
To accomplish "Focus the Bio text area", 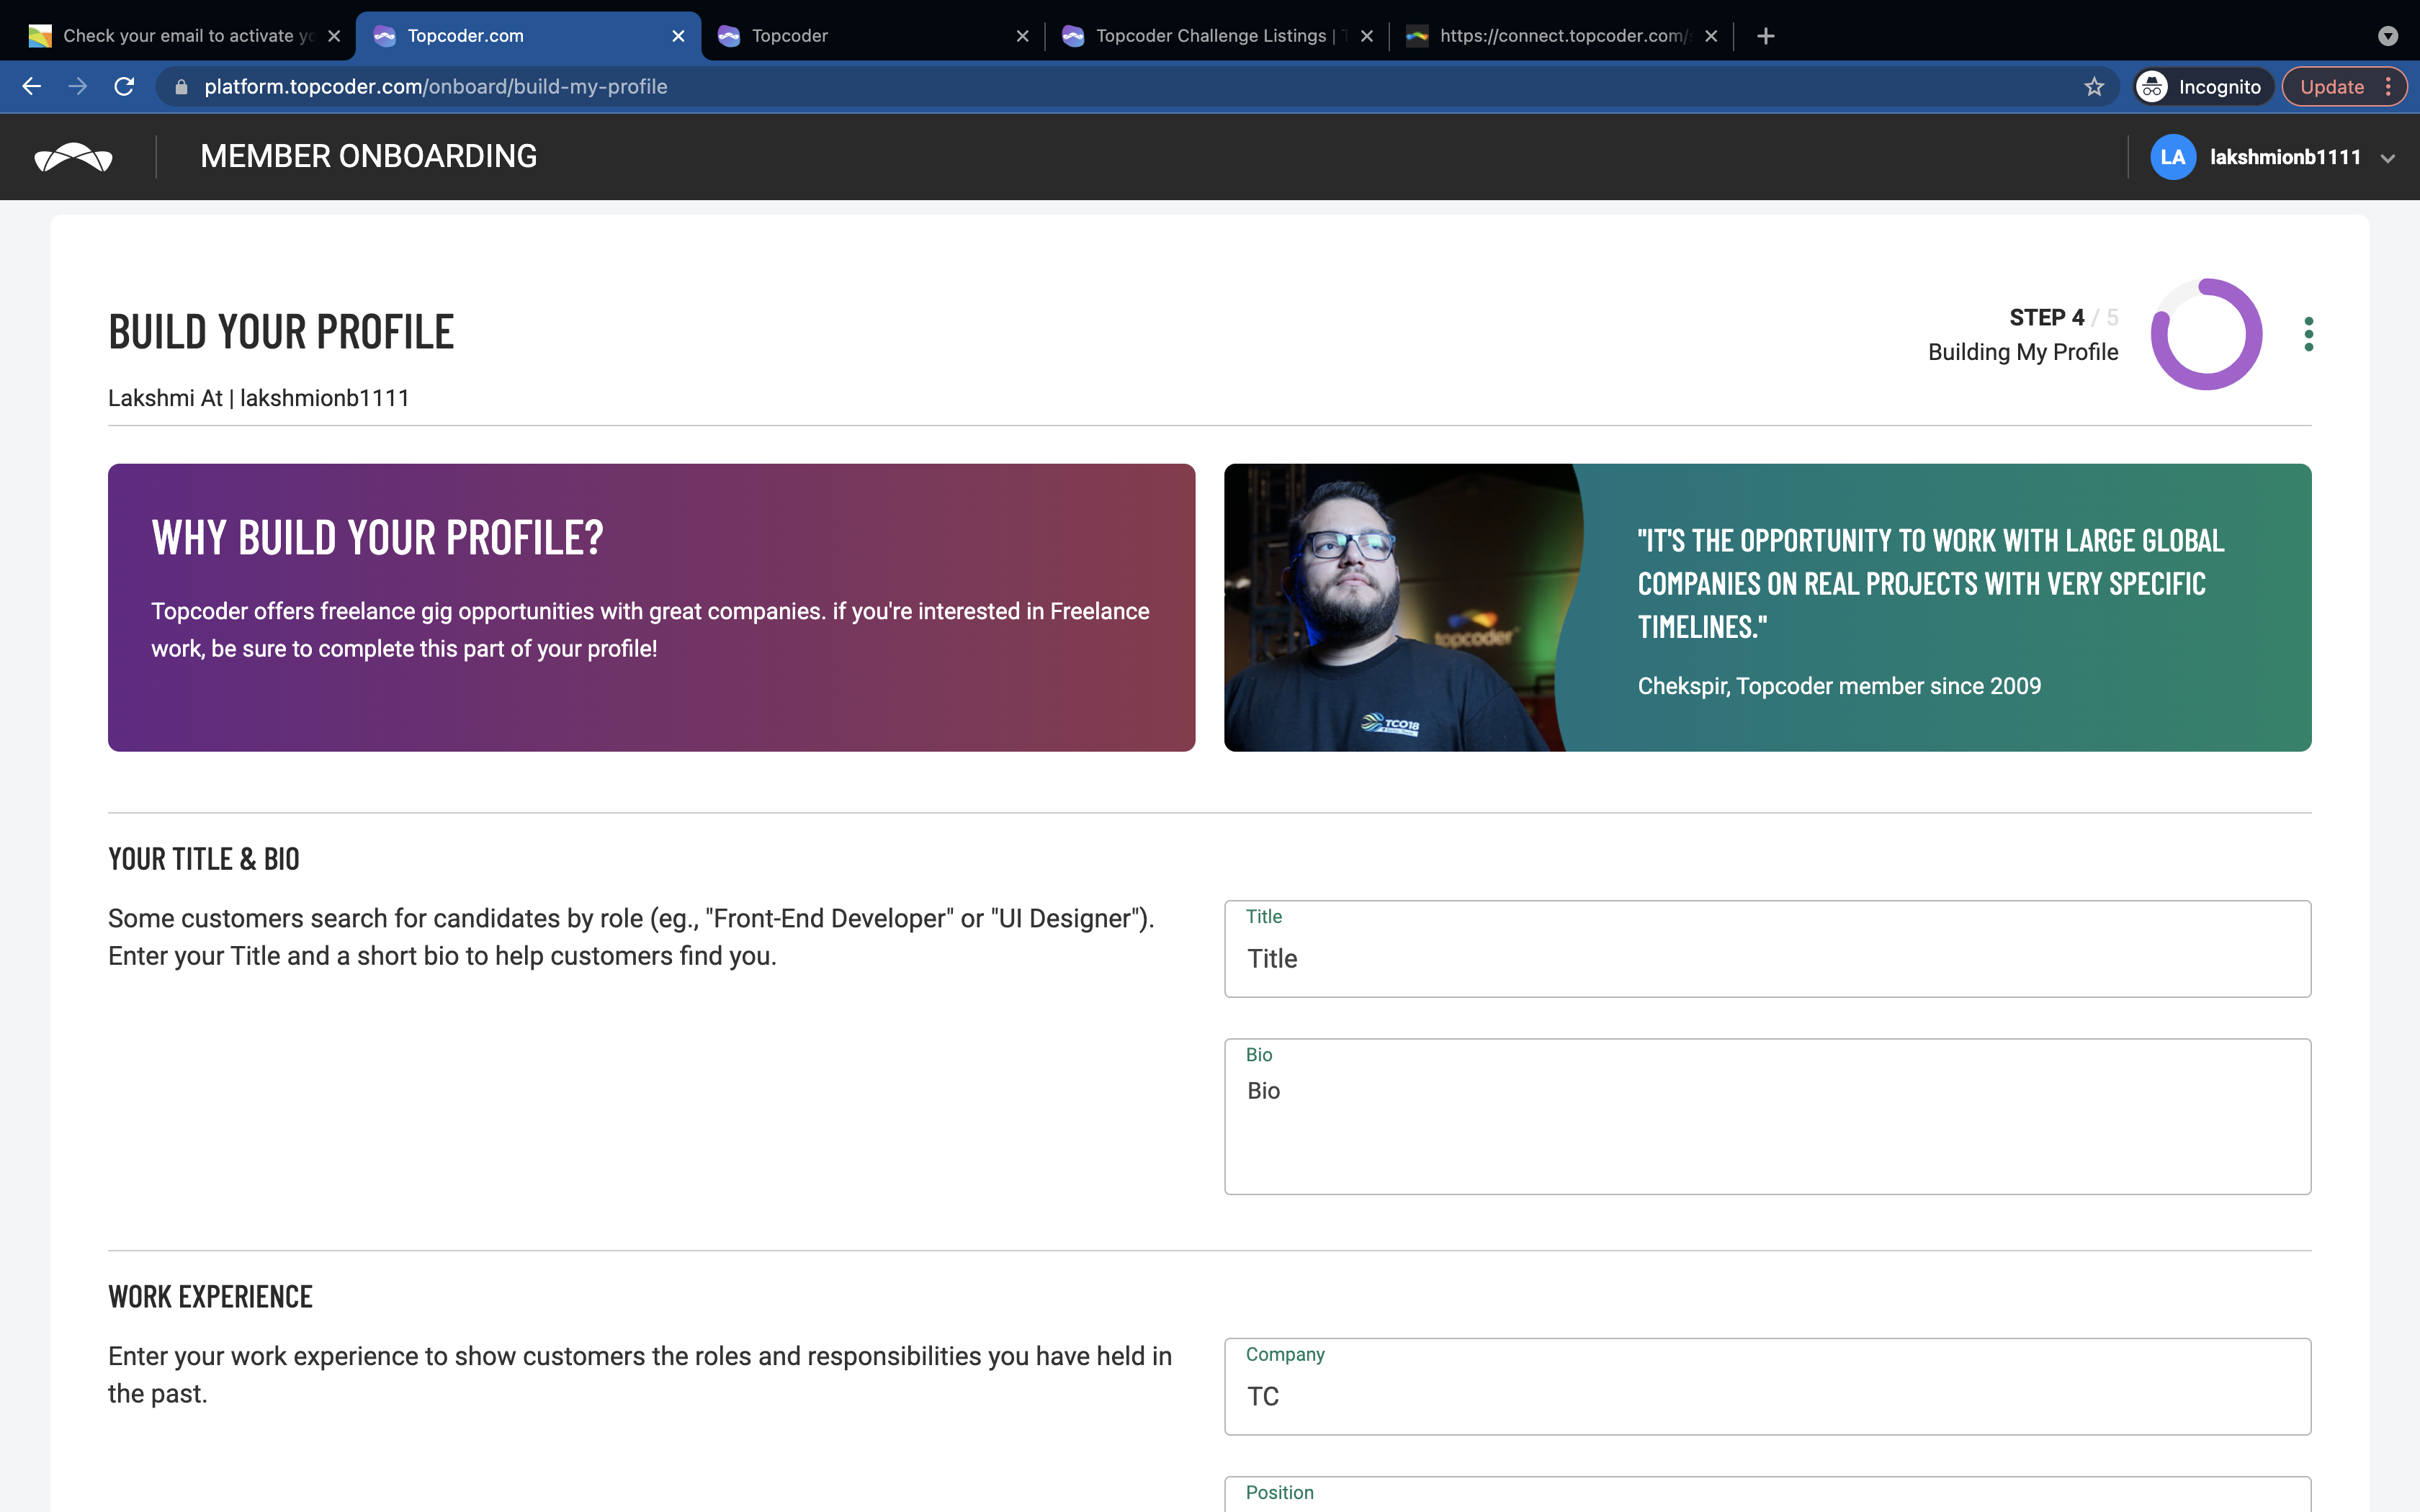I will 1767,1116.
